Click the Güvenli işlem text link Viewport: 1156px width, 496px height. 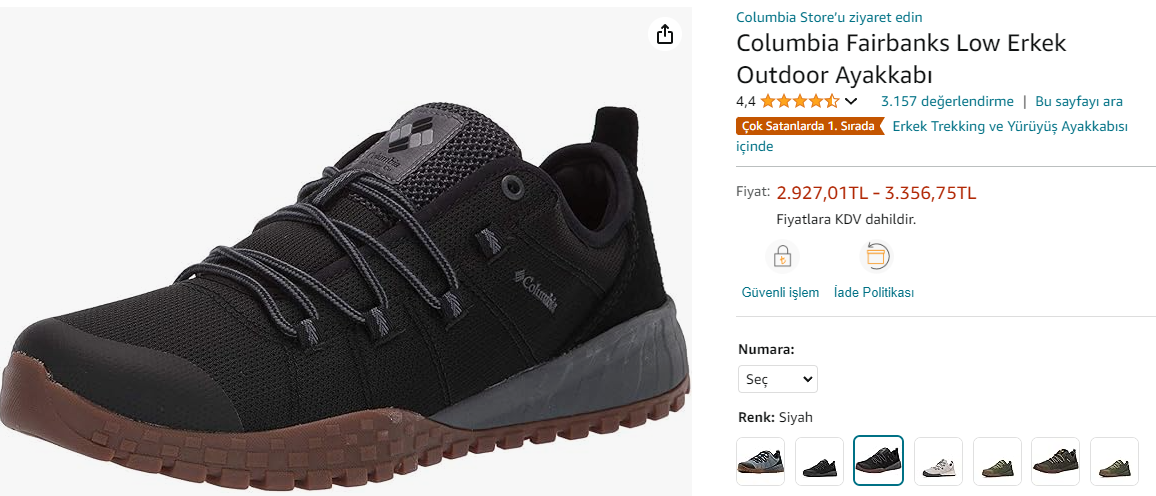pos(780,293)
